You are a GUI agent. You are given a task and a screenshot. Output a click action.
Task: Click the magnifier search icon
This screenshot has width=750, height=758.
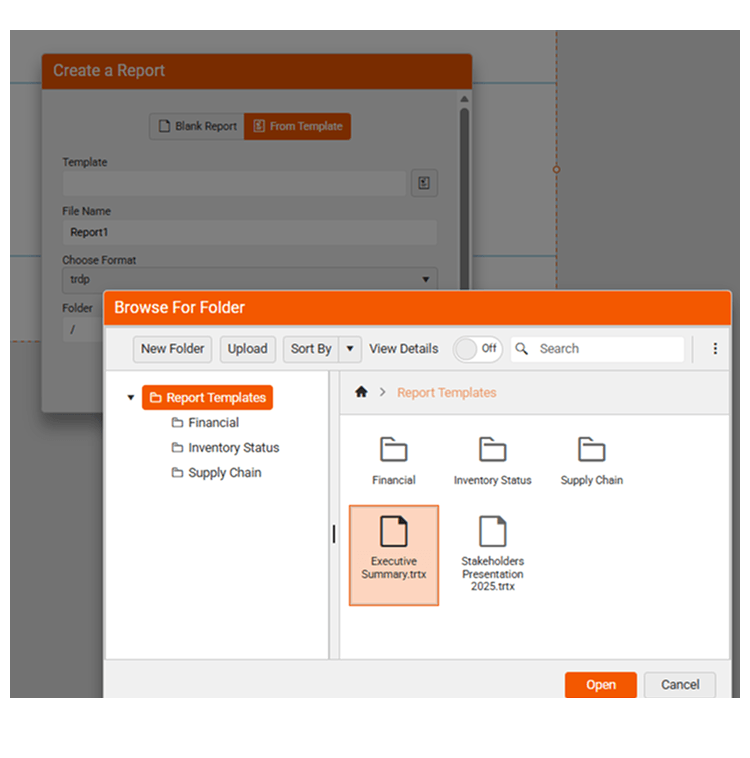[x=521, y=349]
